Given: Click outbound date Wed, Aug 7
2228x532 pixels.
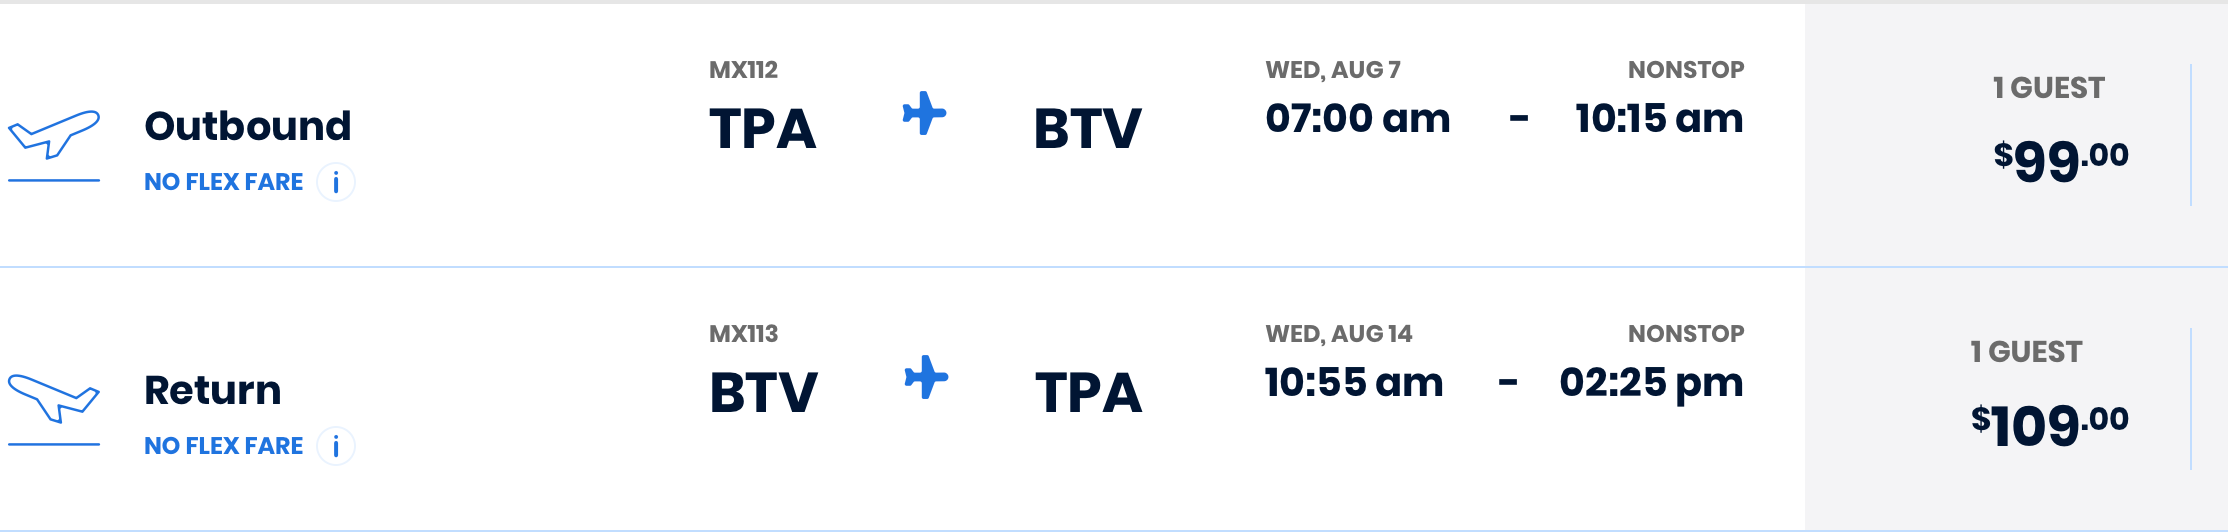Looking at the screenshot, I should click(1333, 70).
